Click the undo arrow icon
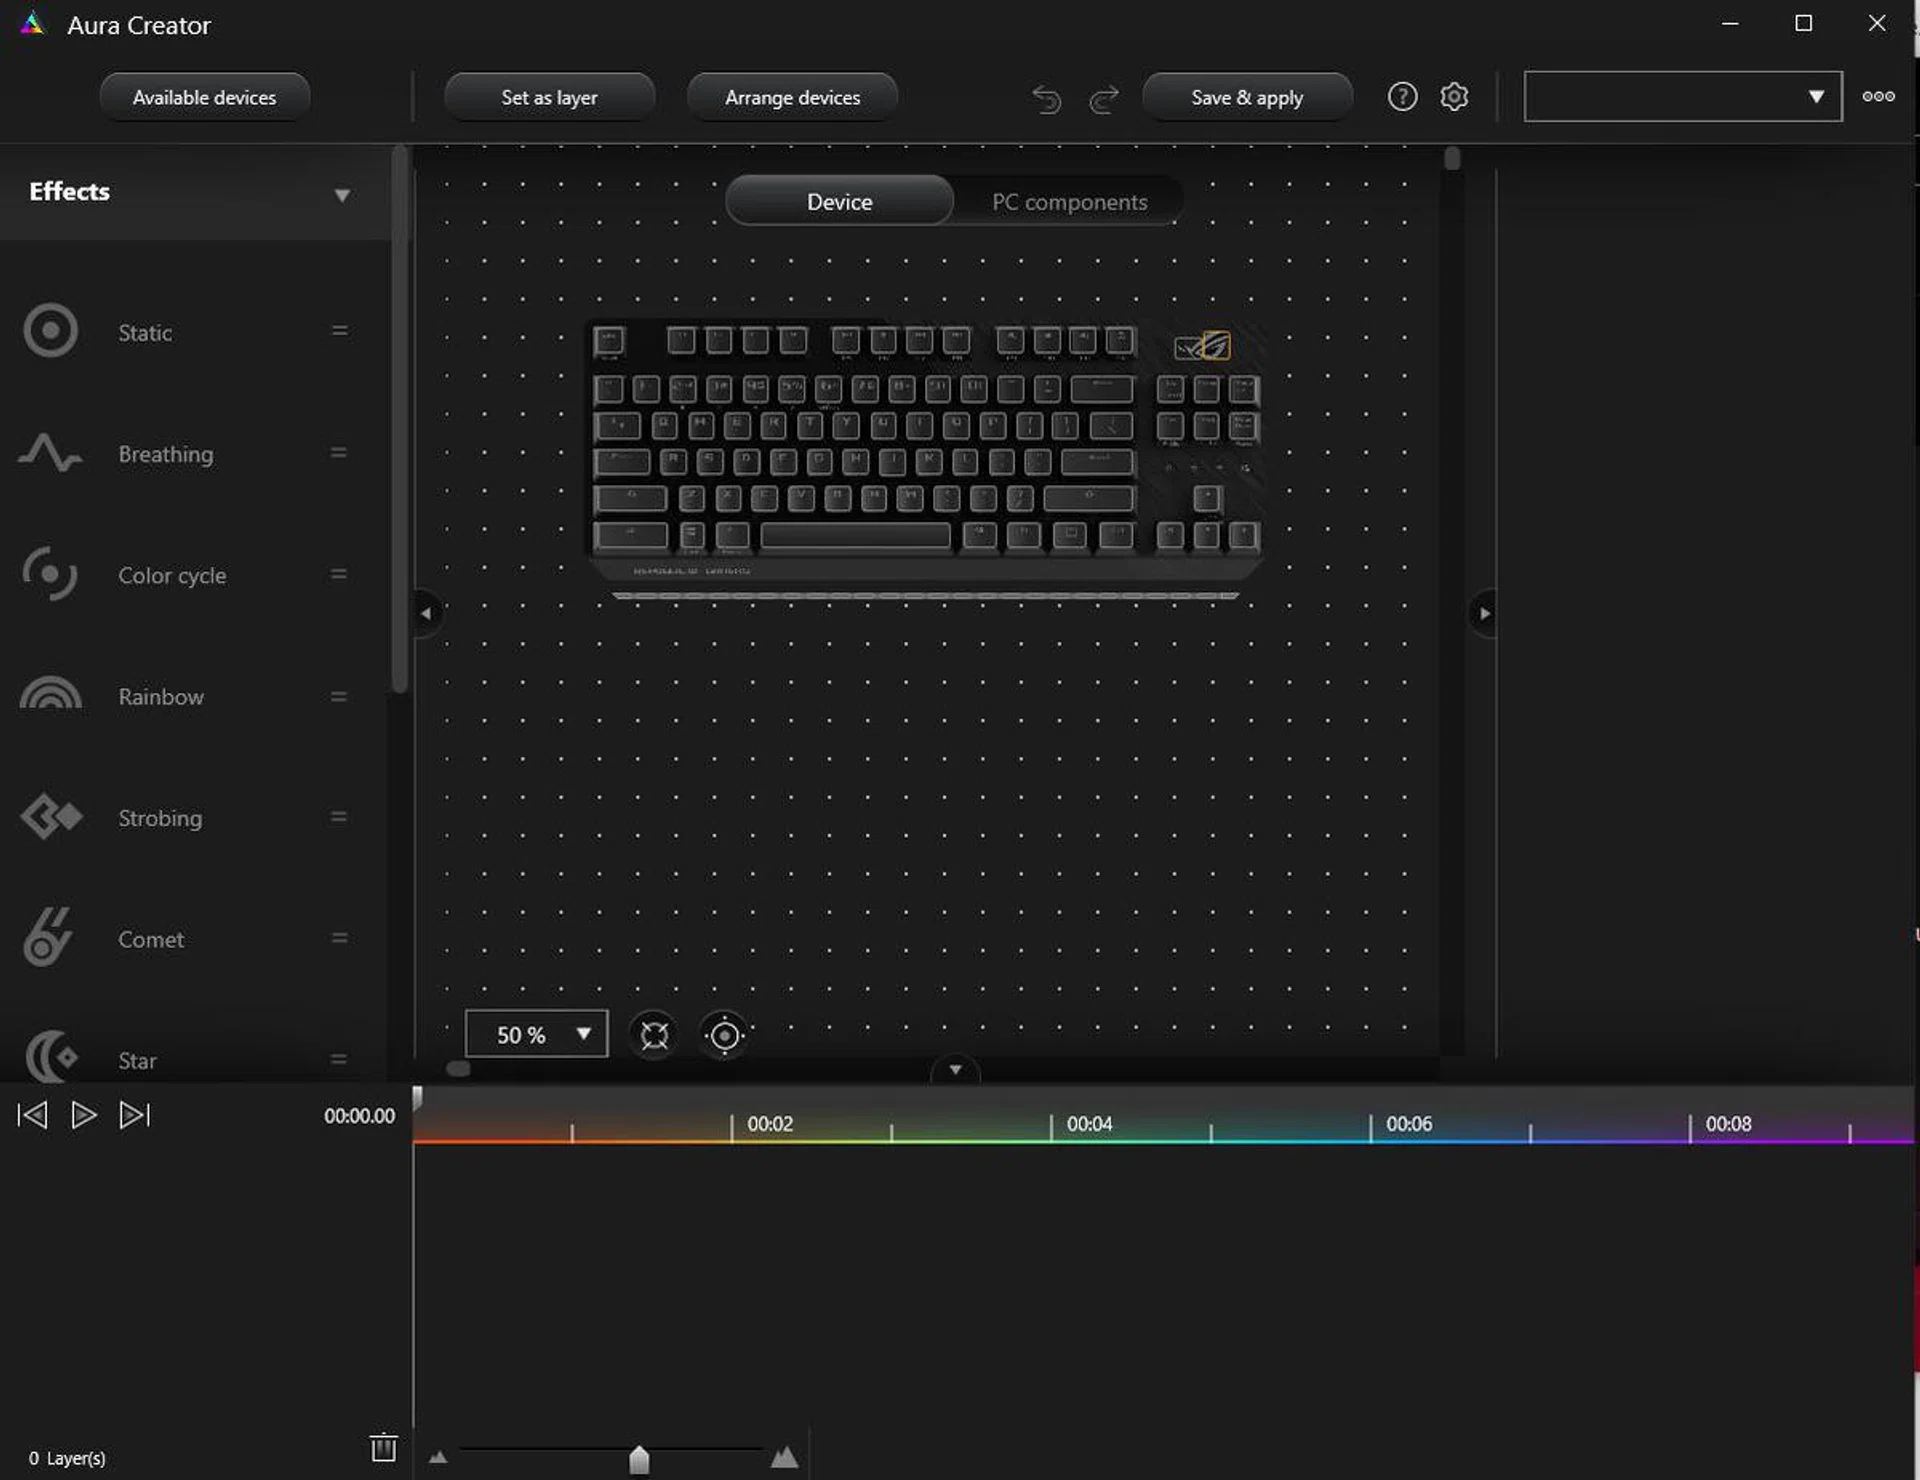This screenshot has width=1920, height=1480. (1046, 99)
